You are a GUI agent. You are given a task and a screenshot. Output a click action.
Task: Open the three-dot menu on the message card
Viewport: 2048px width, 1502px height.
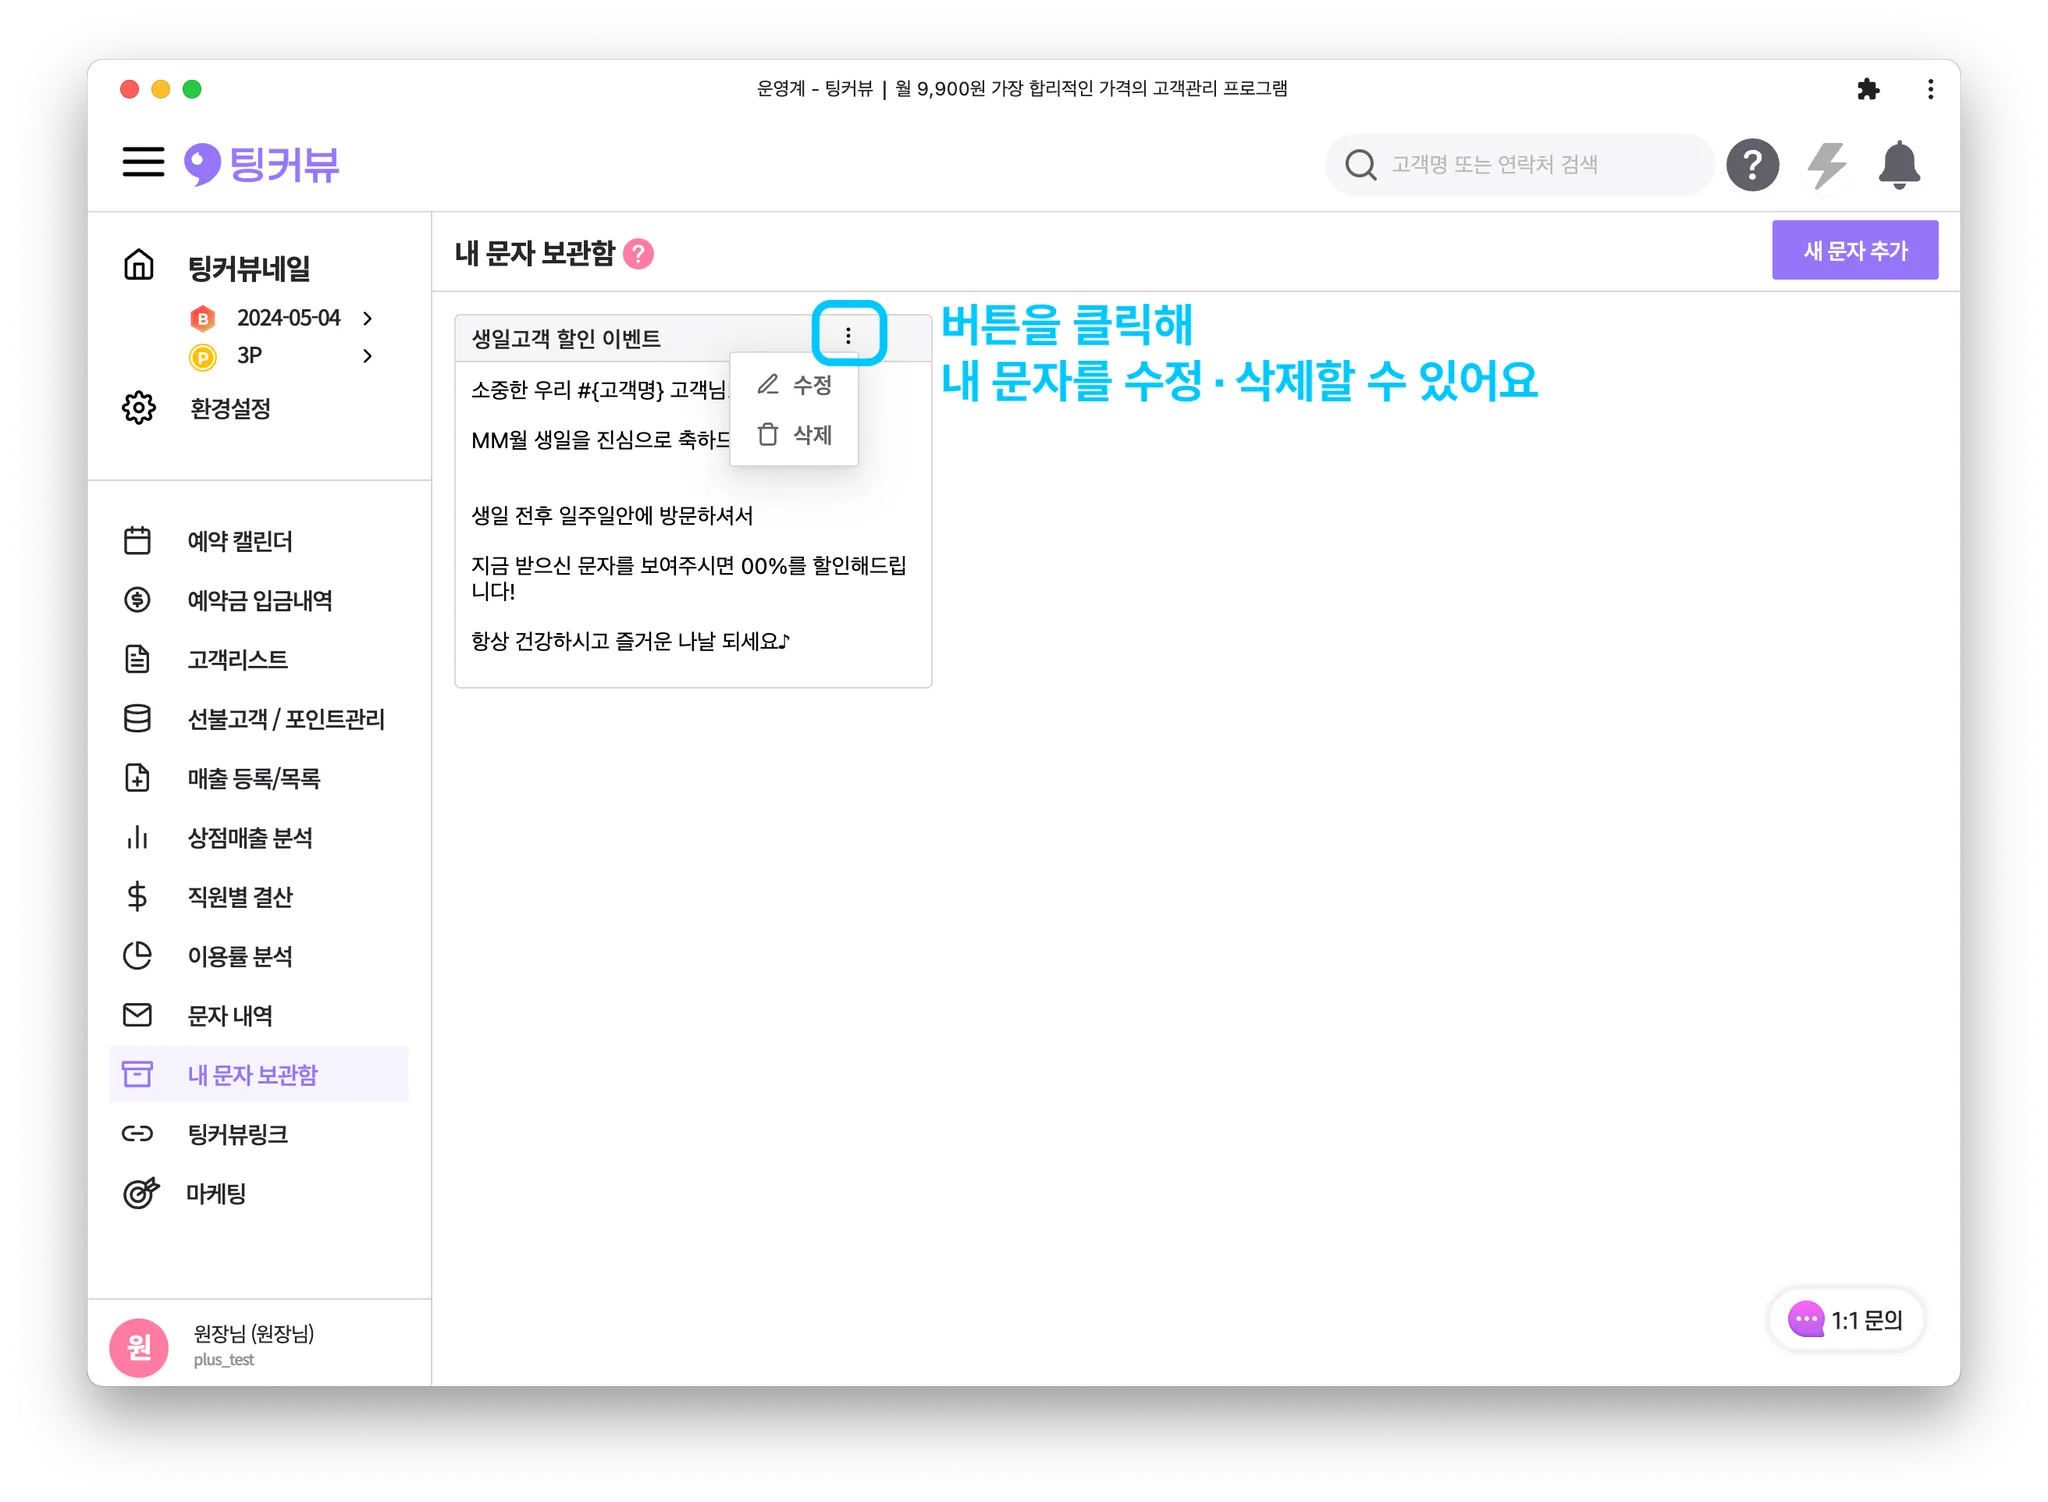848,336
